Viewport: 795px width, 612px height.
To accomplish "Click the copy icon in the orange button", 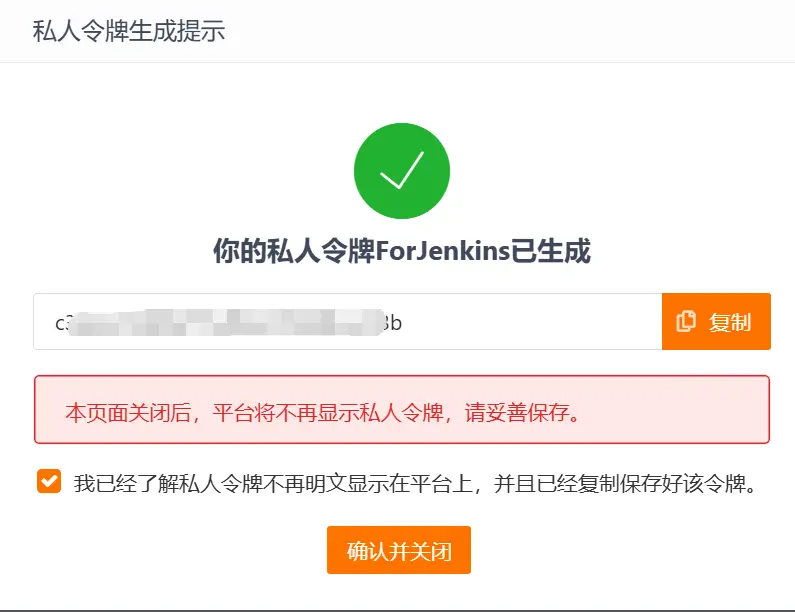I will 686,321.
